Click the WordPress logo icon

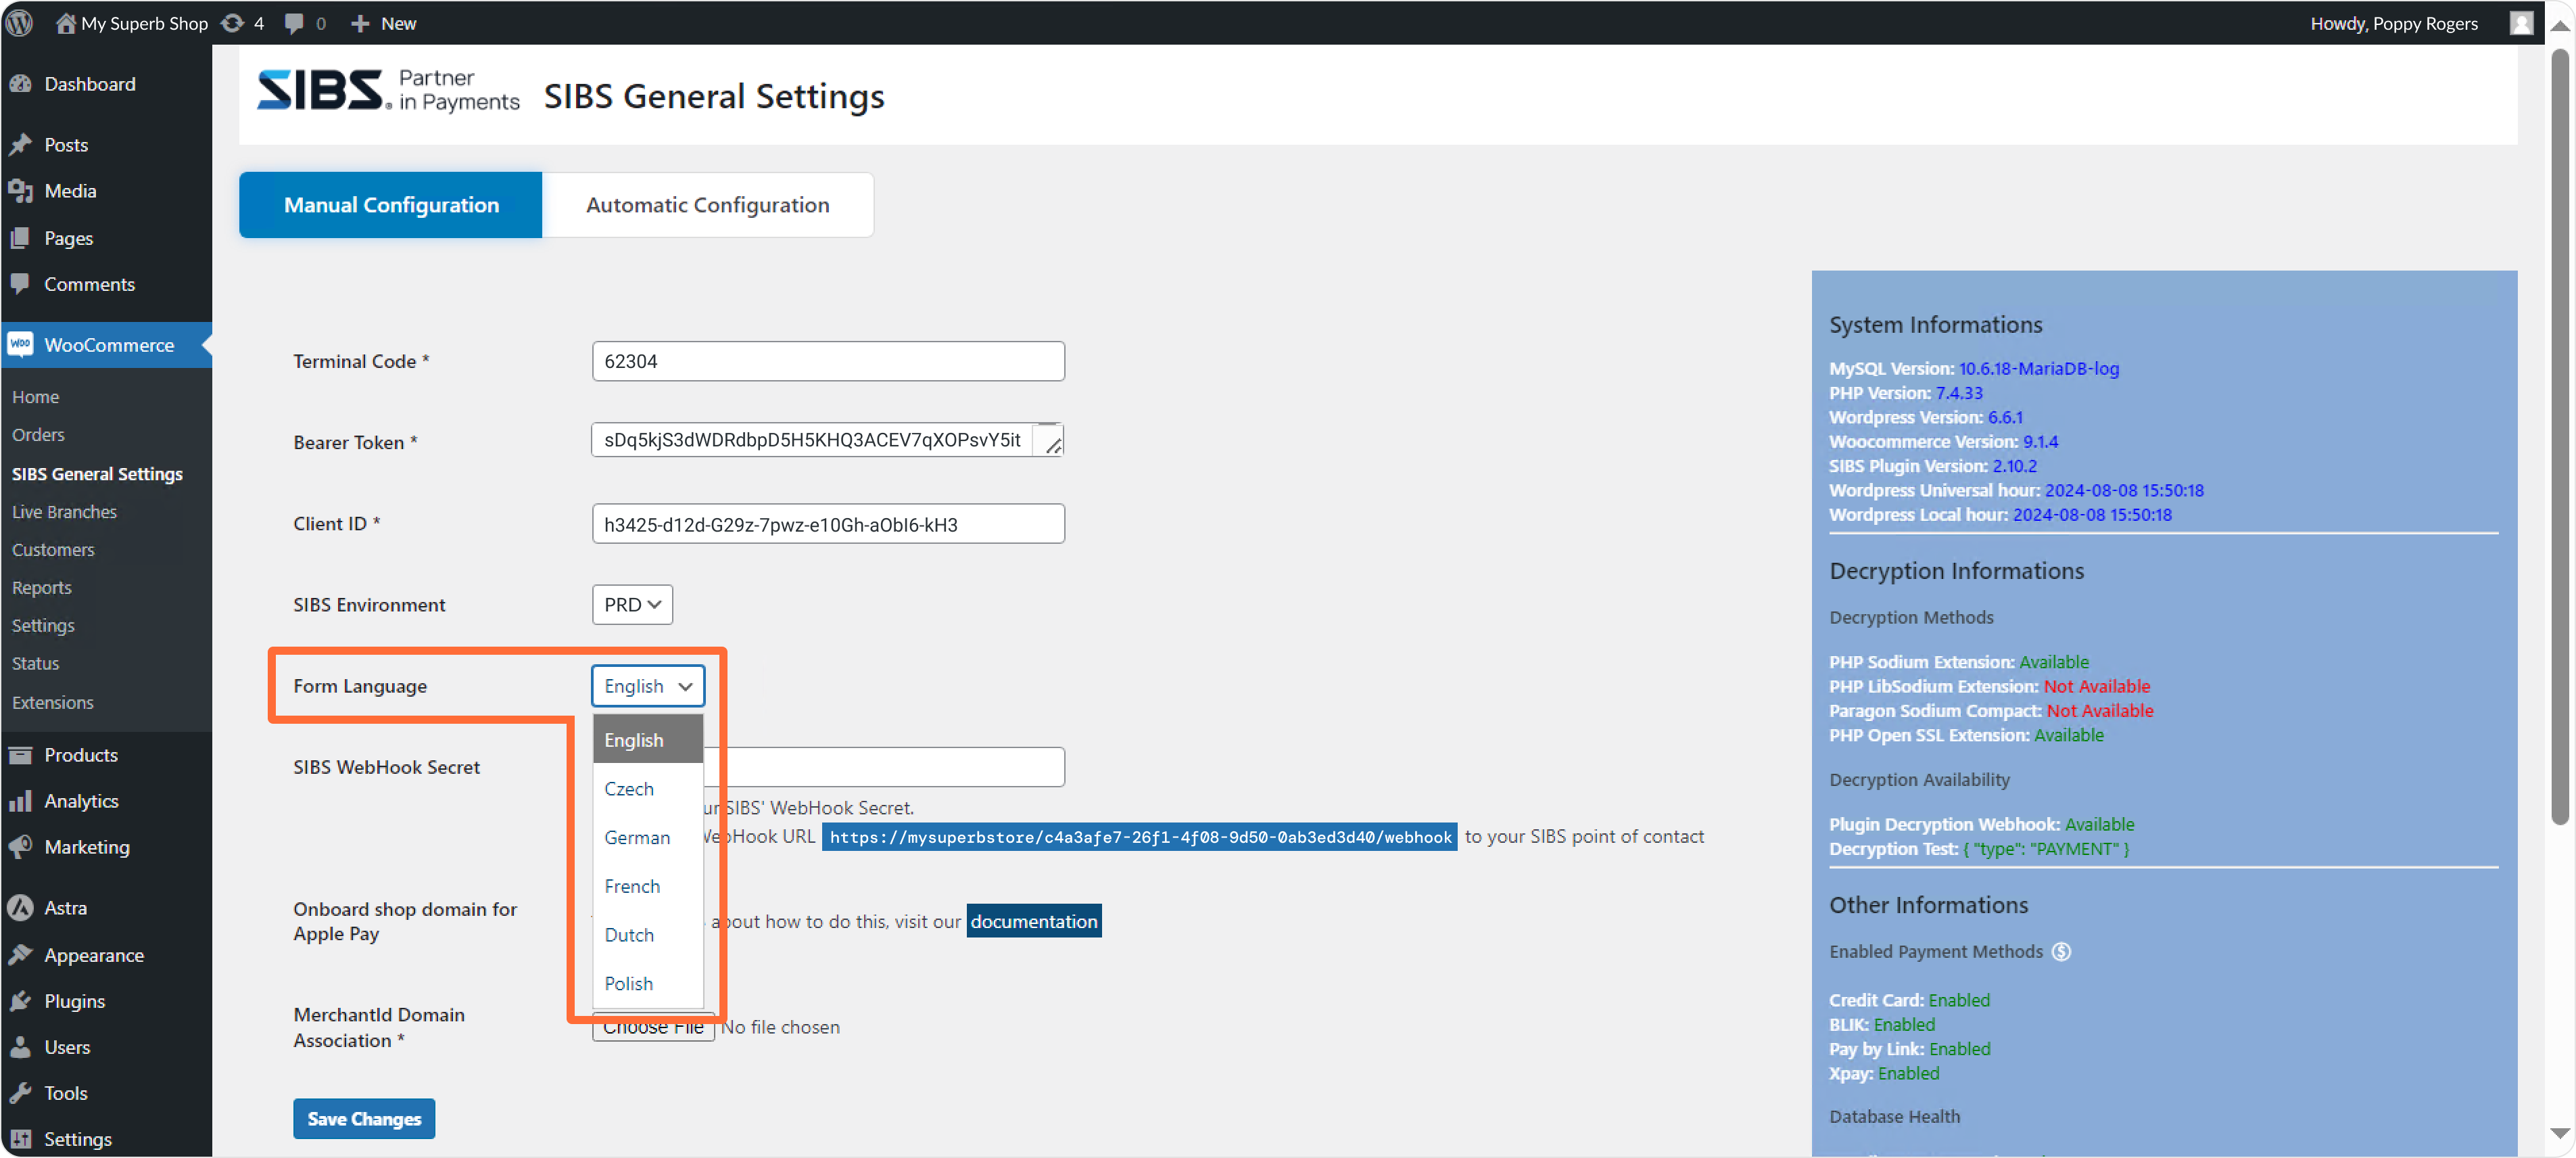click(20, 22)
